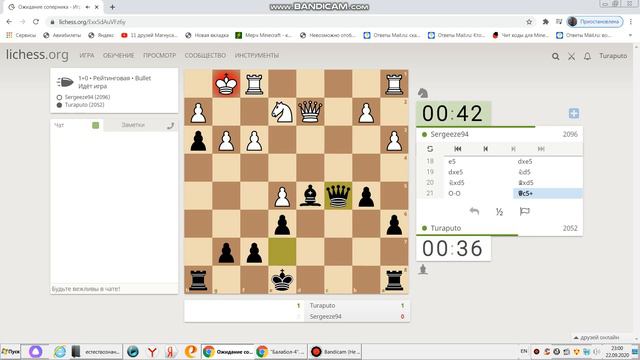Propose a takeback with the arrow icon

click(x=474, y=211)
